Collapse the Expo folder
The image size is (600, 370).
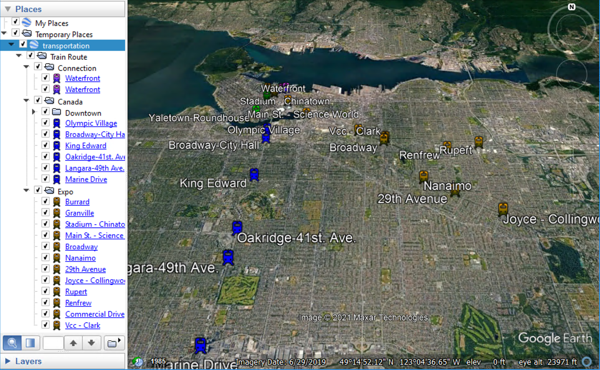point(26,190)
